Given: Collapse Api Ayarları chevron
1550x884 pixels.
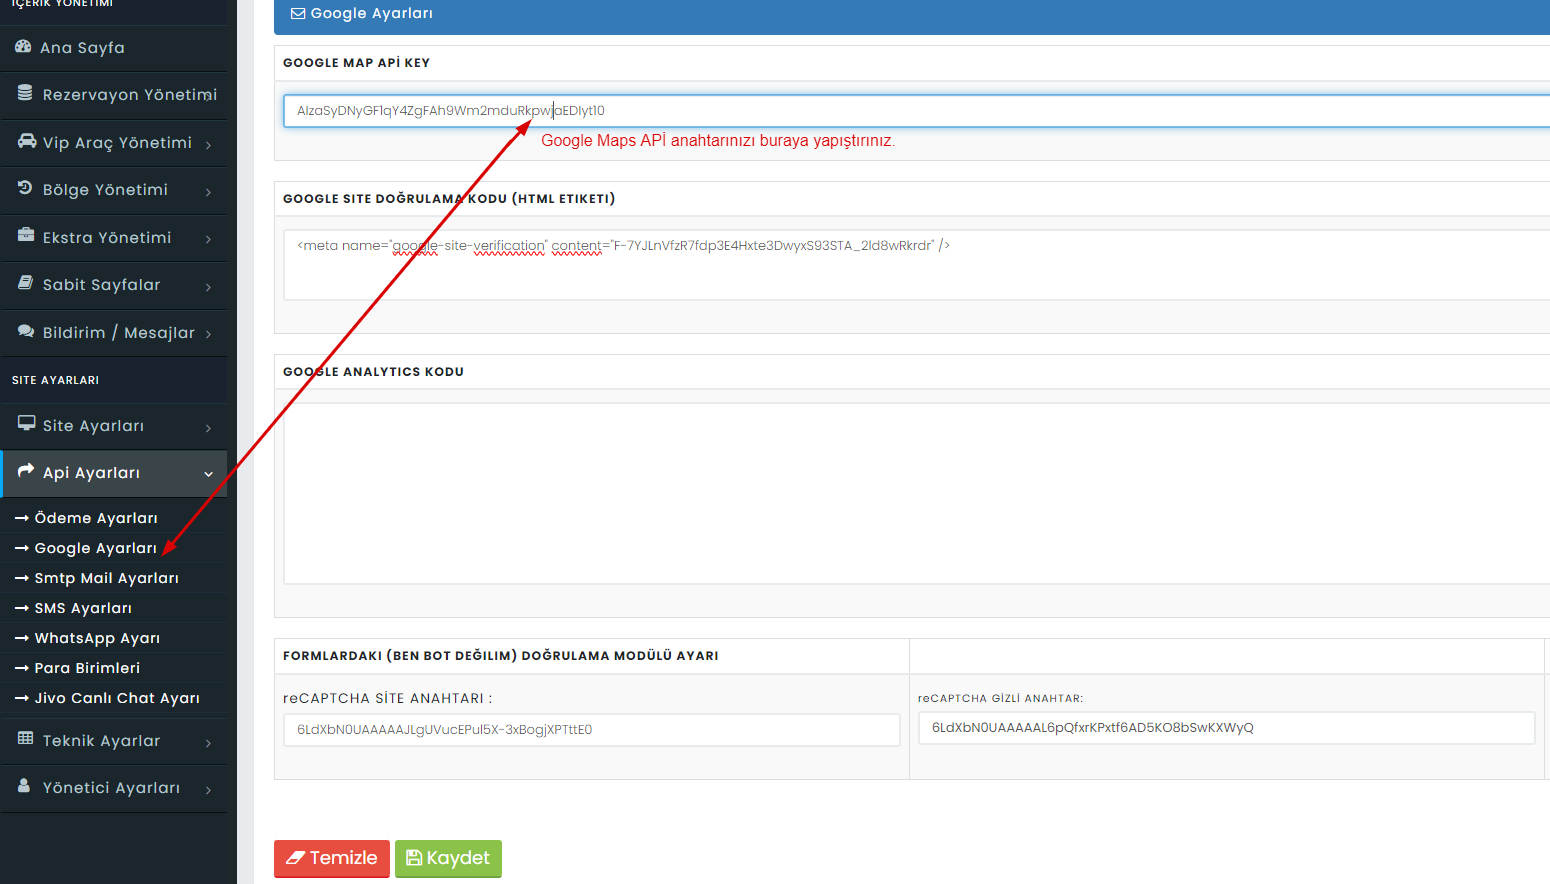Looking at the screenshot, I should coord(208,474).
